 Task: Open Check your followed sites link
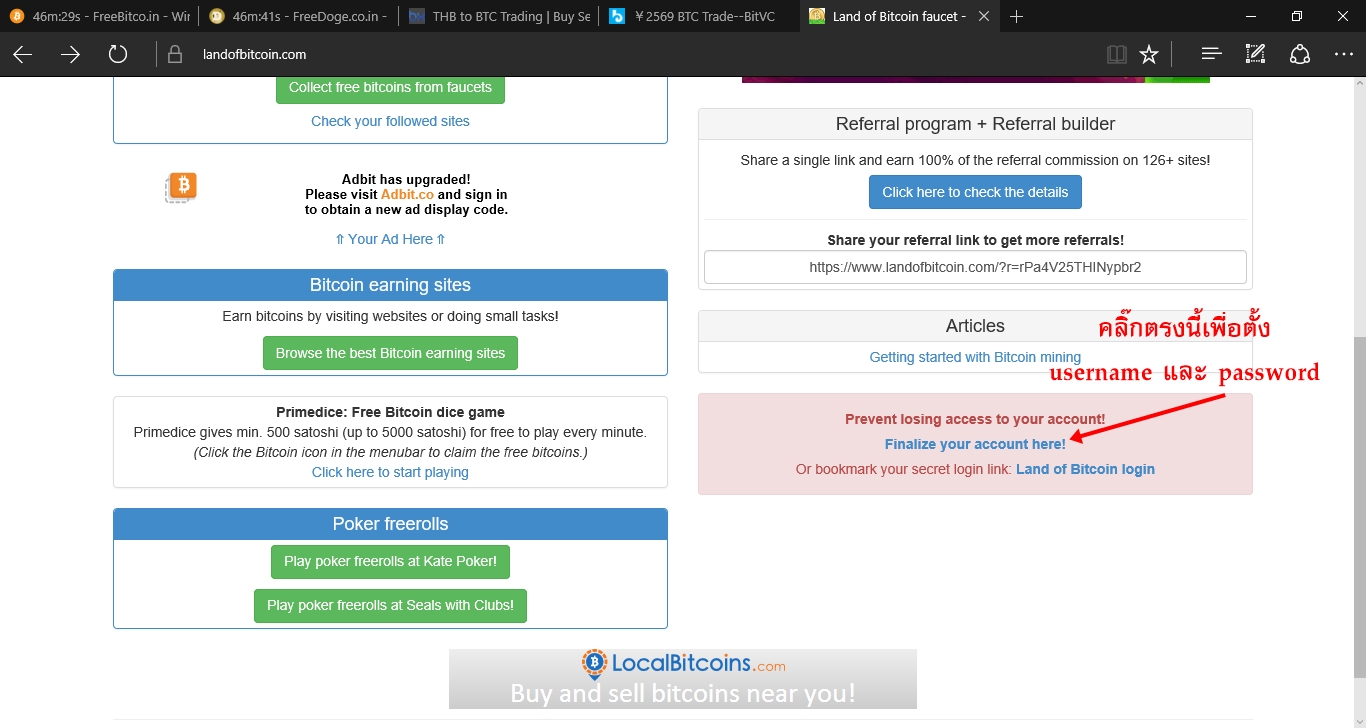pyautogui.click(x=390, y=121)
